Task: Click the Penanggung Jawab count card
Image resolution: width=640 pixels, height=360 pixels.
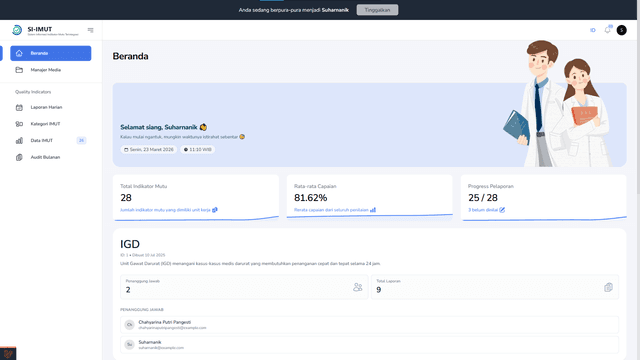Action: pos(244,287)
